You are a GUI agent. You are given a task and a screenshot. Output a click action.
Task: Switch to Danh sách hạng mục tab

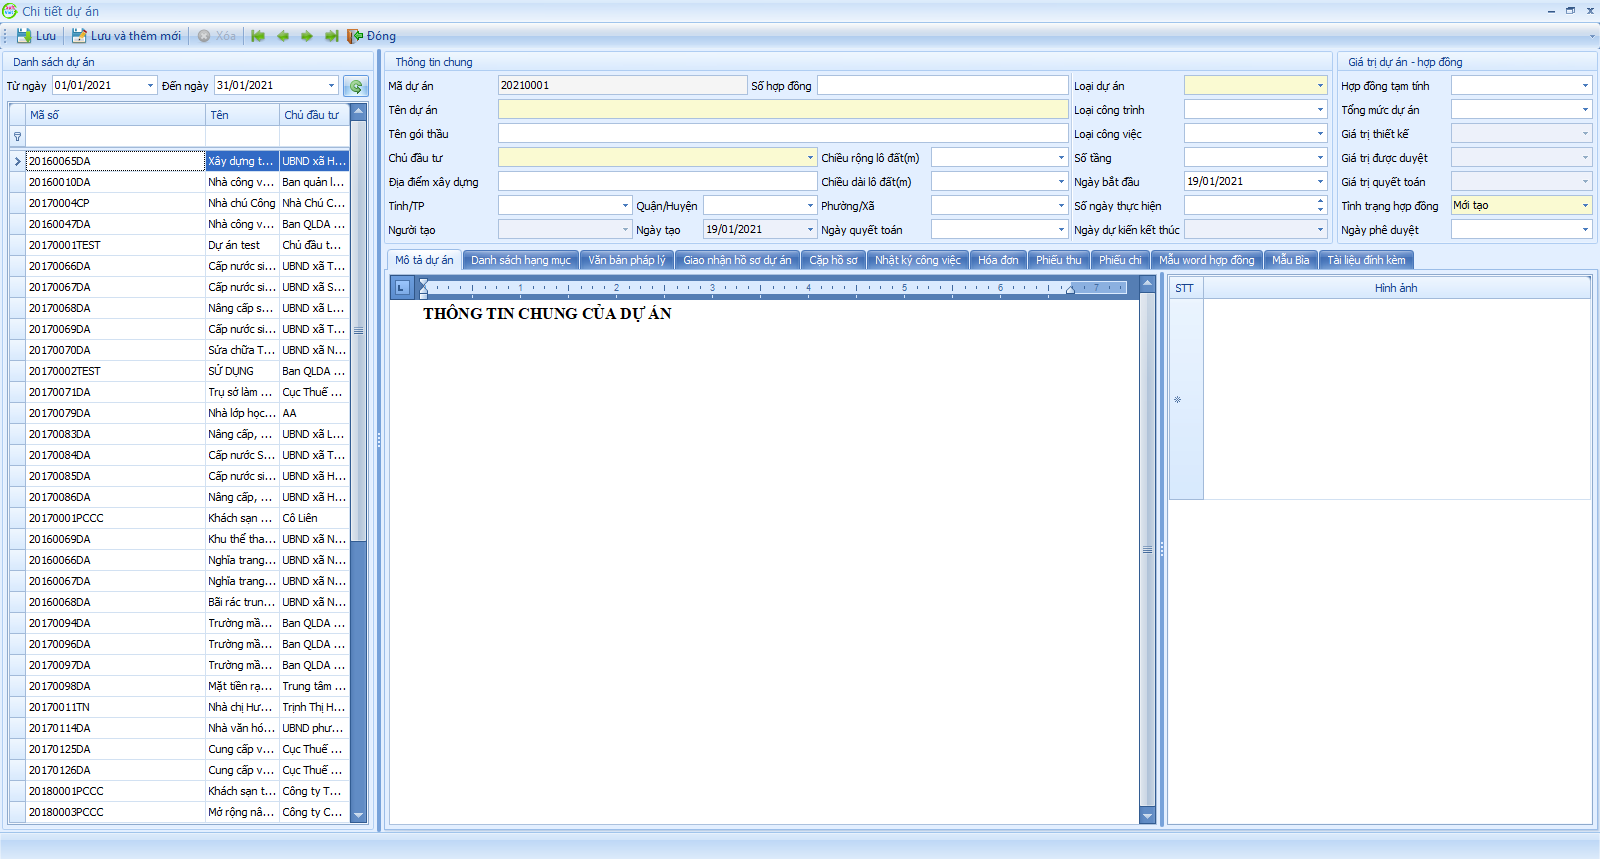pos(521,260)
